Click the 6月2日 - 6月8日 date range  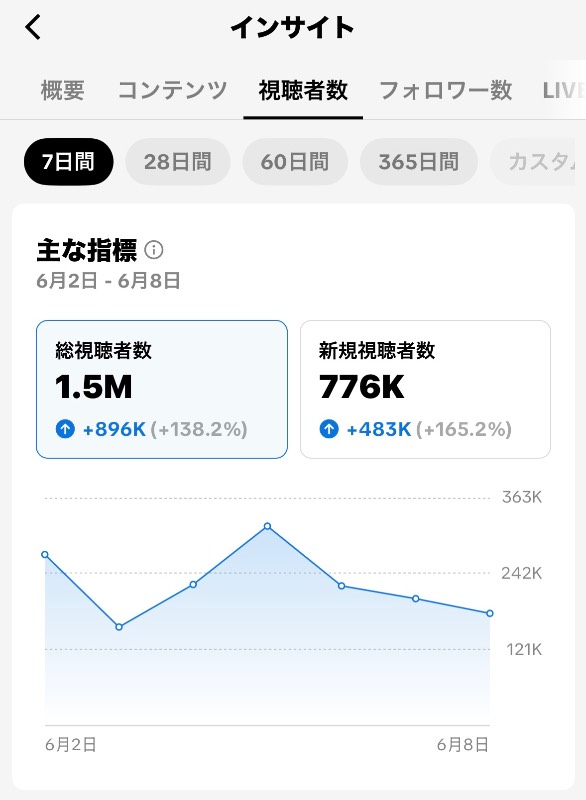pyautogui.click(x=108, y=281)
